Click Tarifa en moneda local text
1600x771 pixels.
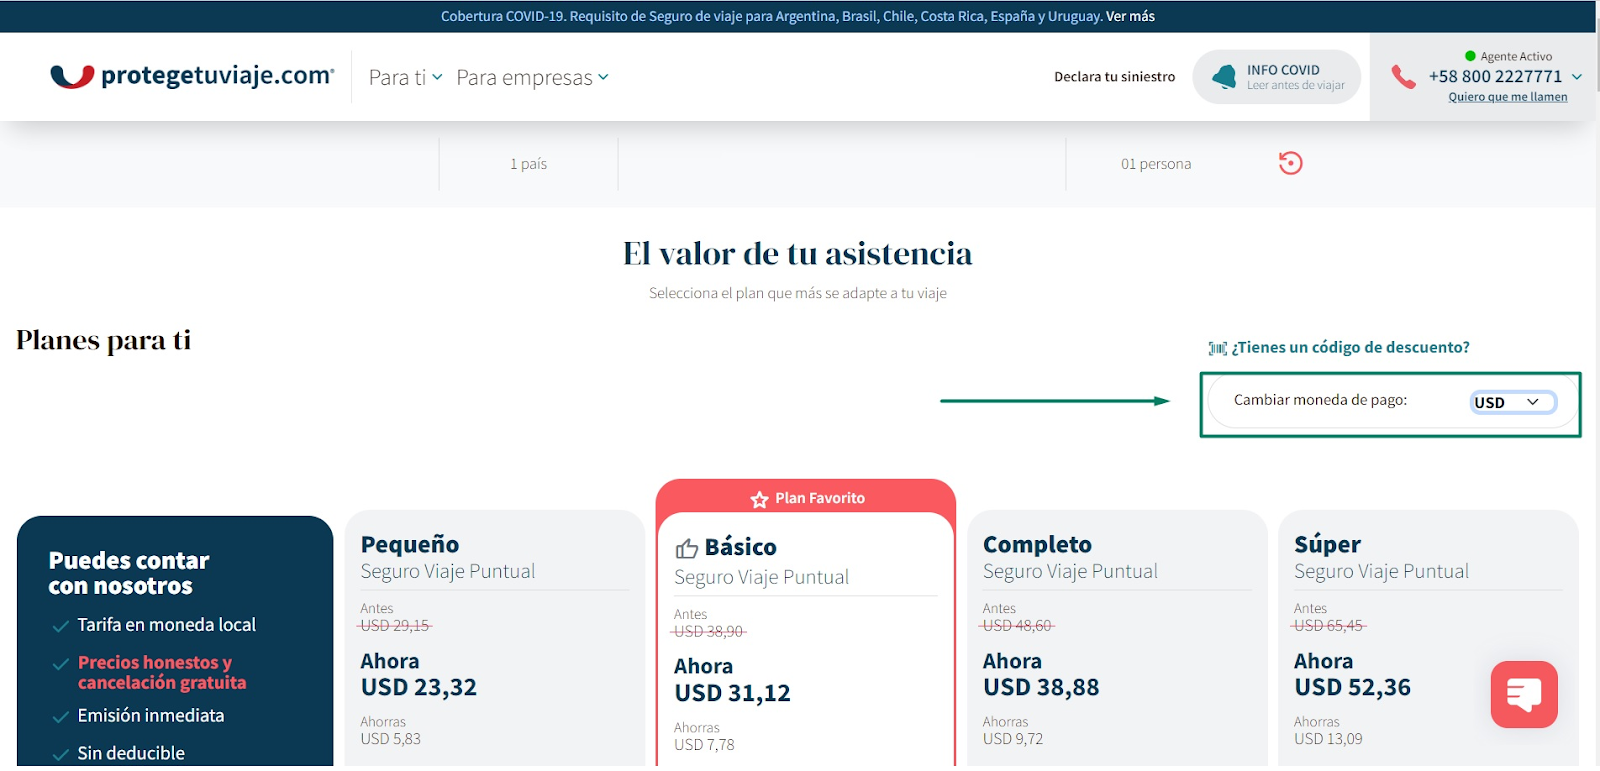tap(167, 625)
